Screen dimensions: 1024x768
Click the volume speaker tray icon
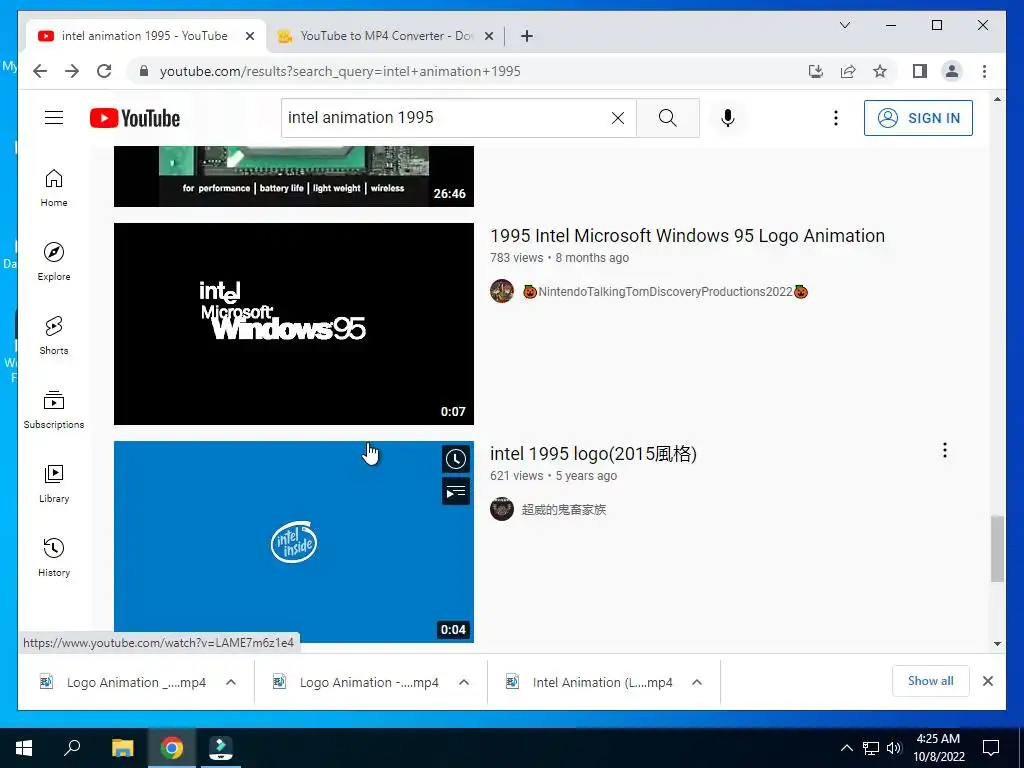pyautogui.click(x=894, y=748)
